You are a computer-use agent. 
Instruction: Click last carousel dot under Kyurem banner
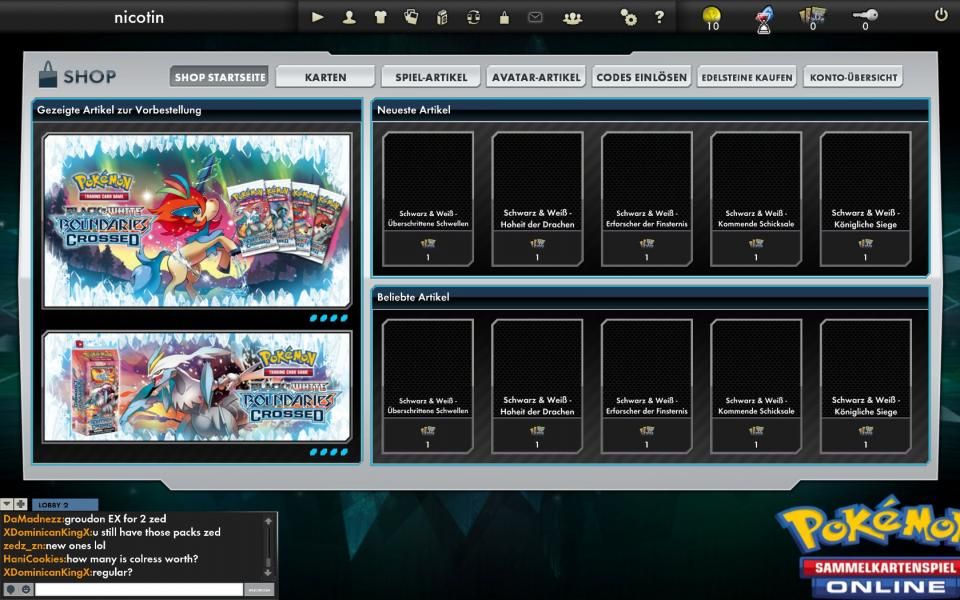point(343,452)
